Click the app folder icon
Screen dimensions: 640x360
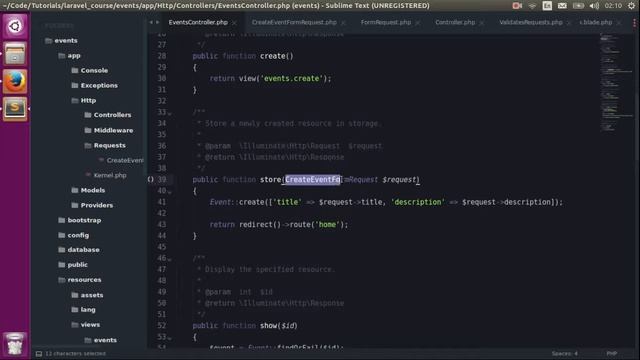click(x=62, y=56)
